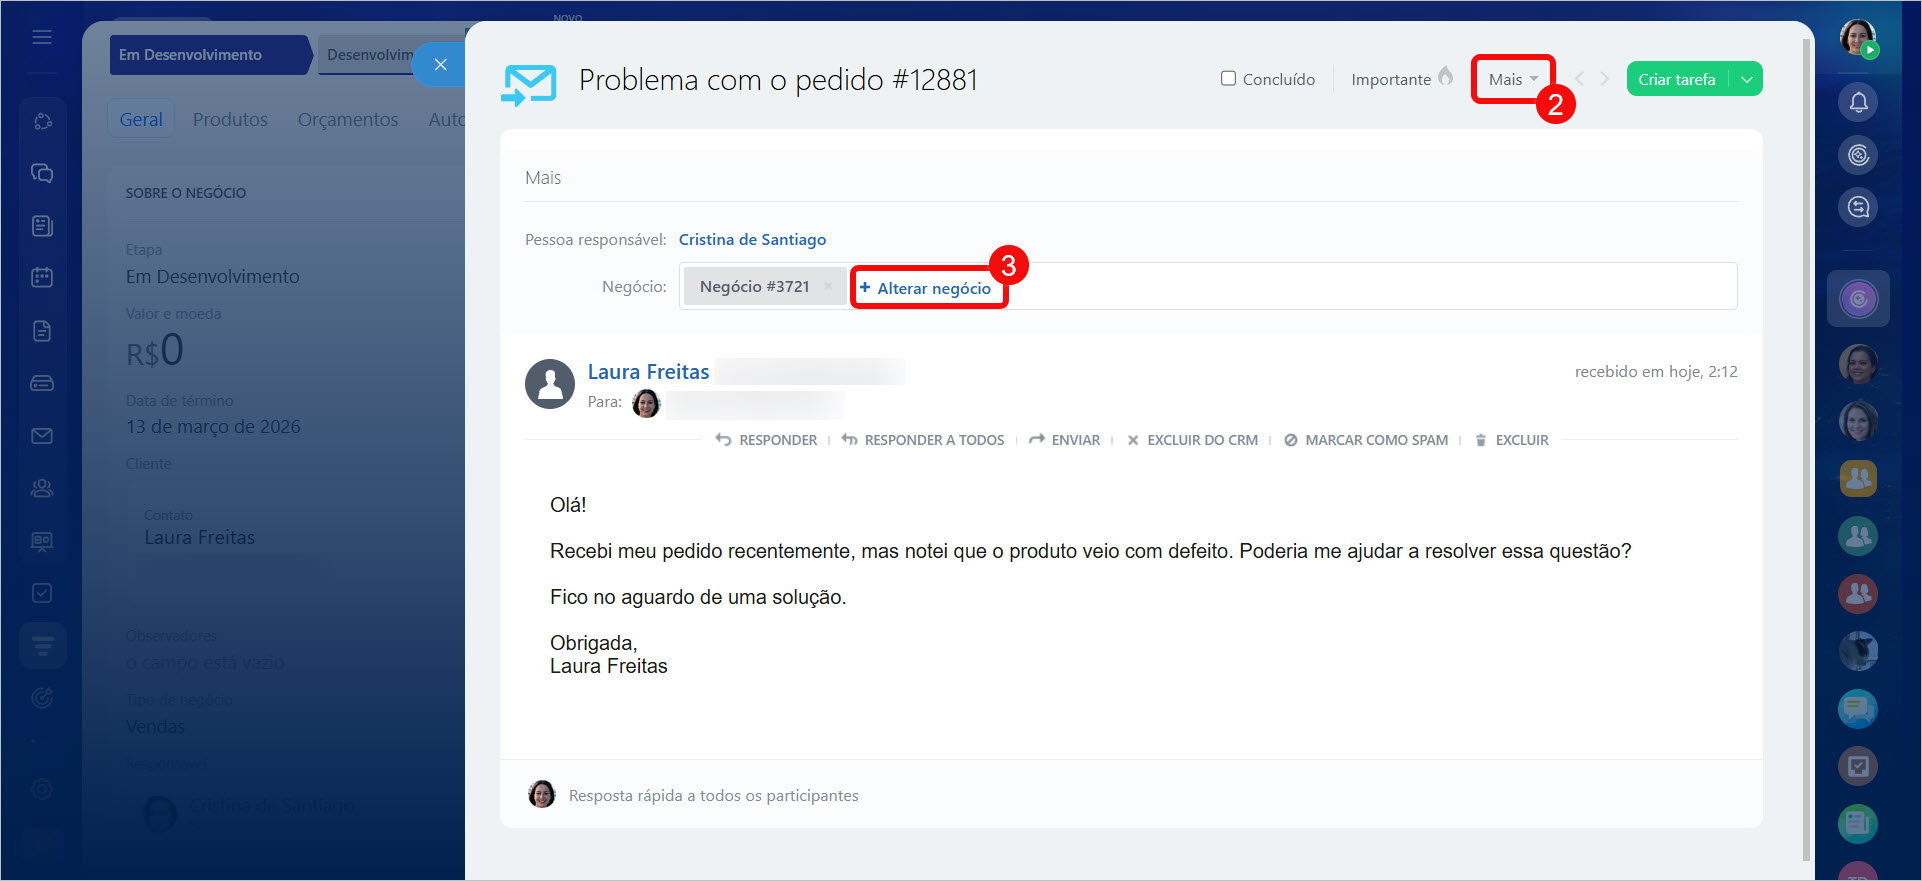
Task: Delete the email with Excluir
Action: (1512, 440)
